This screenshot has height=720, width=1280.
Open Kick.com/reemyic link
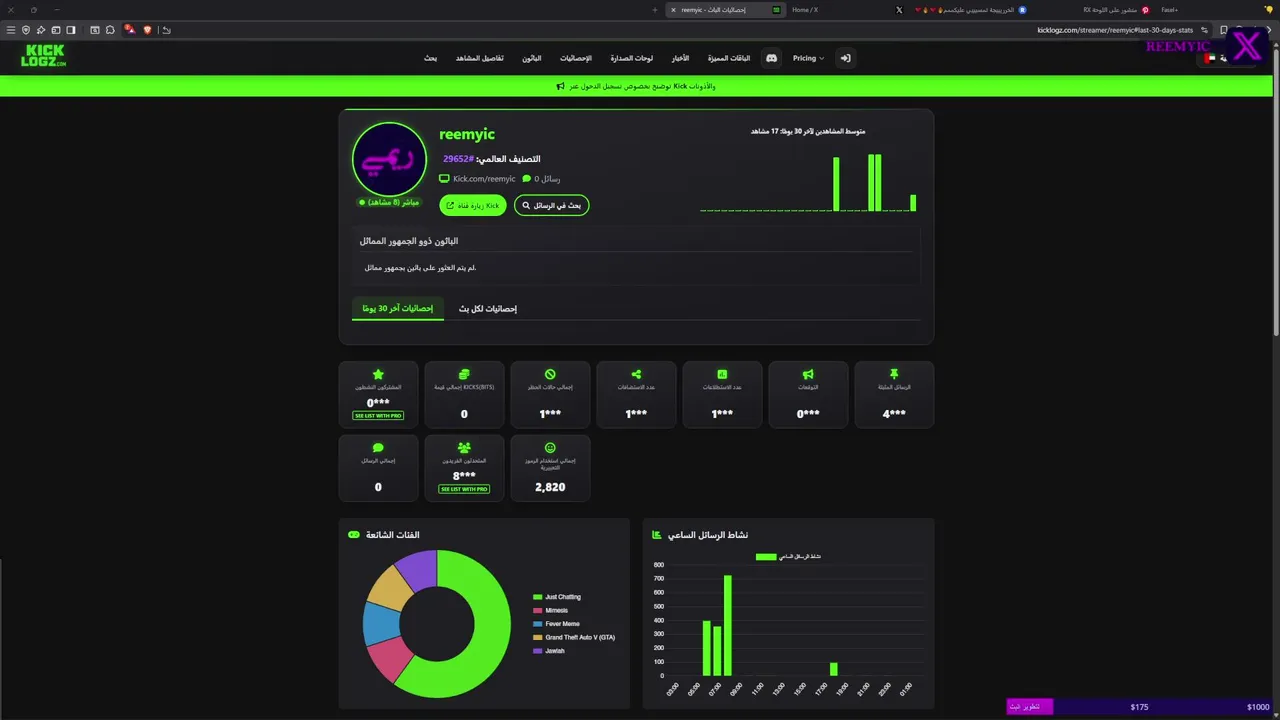tap(484, 179)
